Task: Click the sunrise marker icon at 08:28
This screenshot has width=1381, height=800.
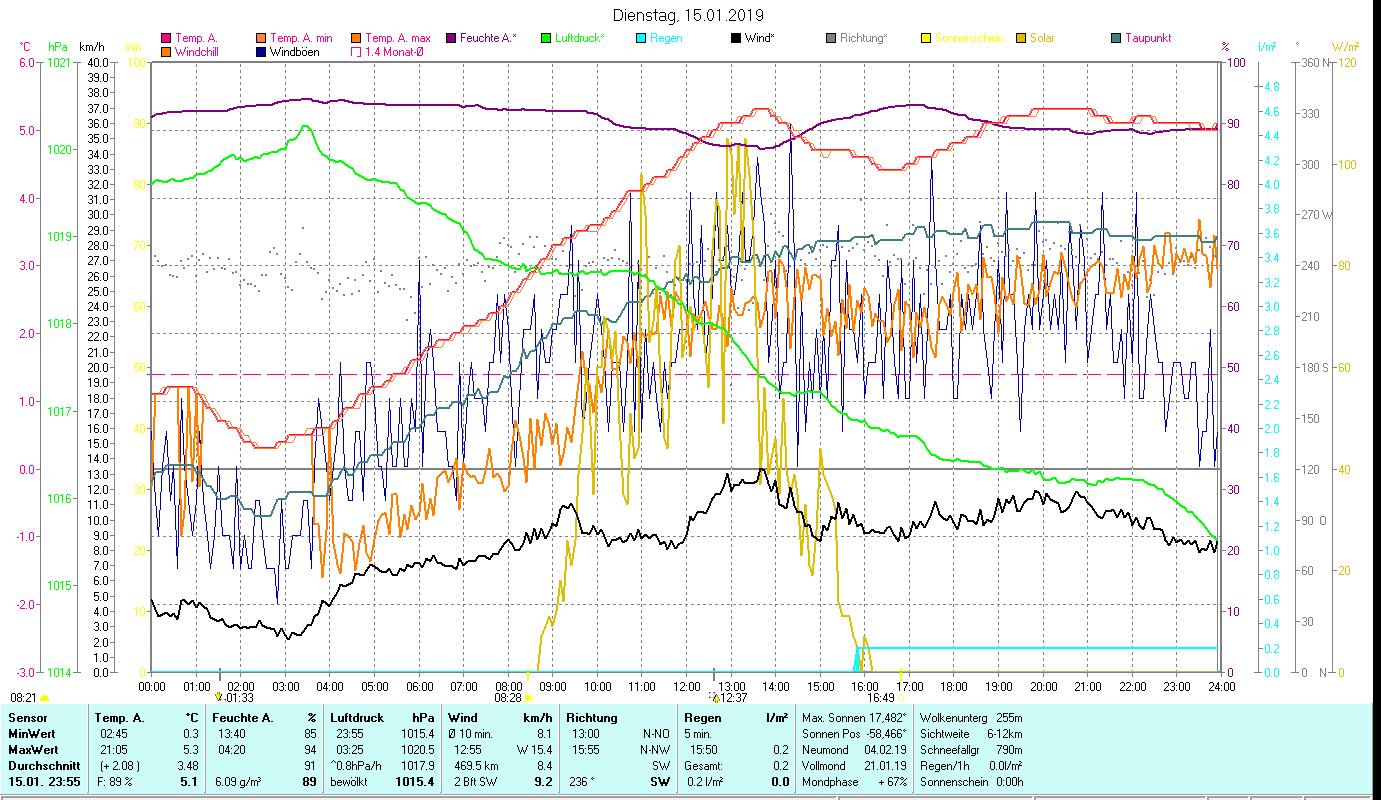Action: point(528,697)
